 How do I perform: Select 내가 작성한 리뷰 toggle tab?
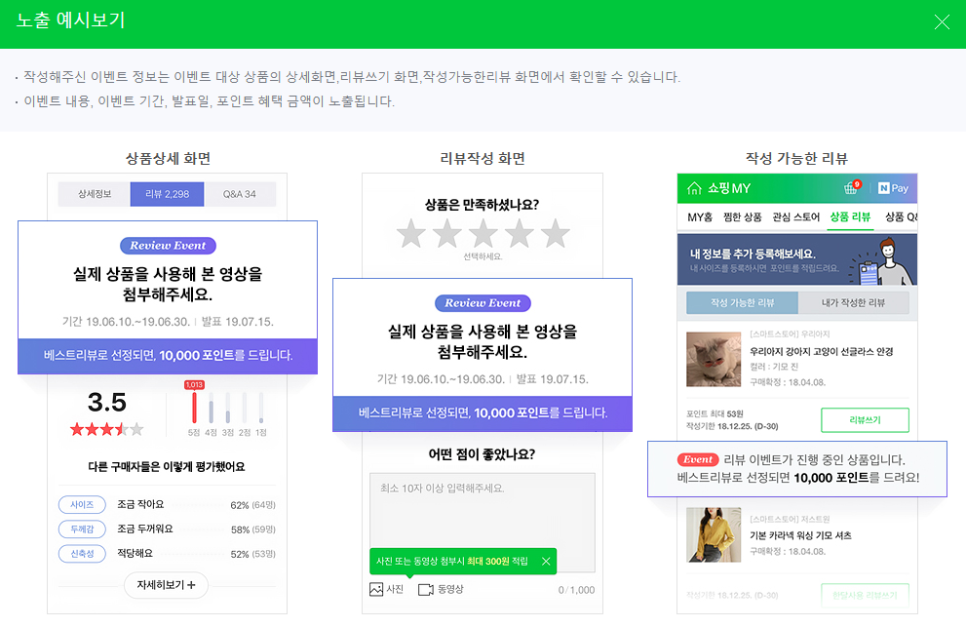853,302
